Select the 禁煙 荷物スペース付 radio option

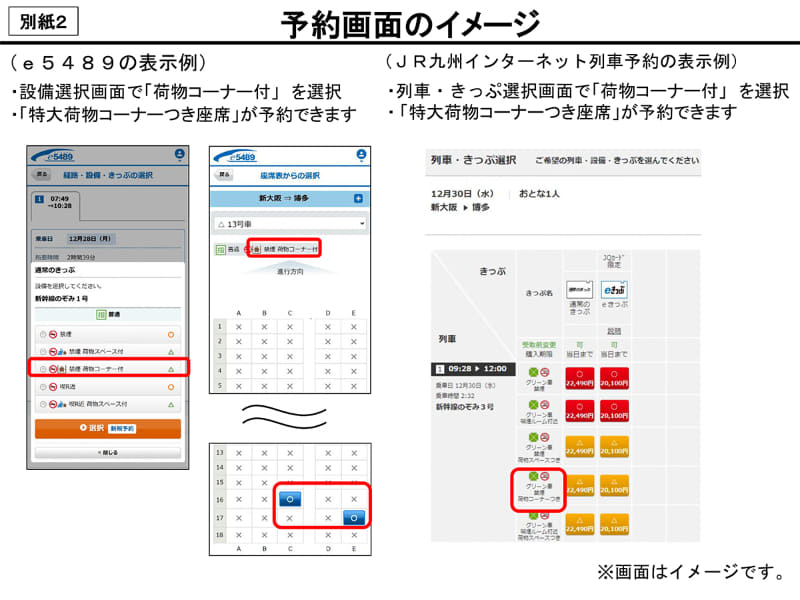43,352
